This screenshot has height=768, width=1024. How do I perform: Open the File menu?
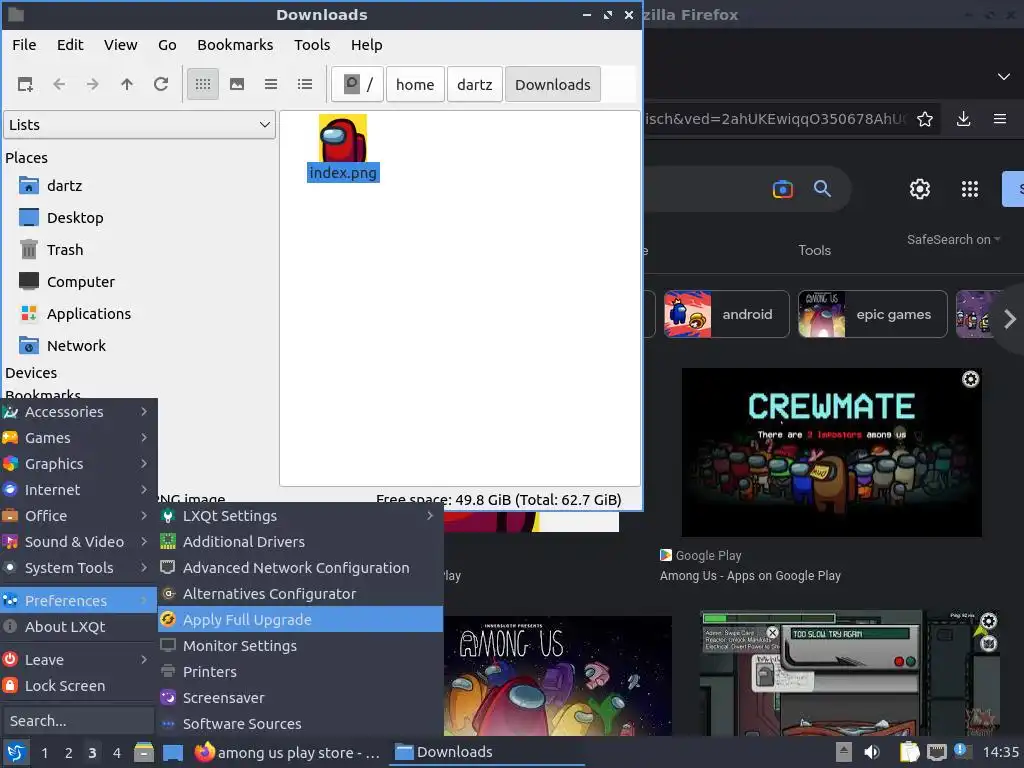pos(24,45)
